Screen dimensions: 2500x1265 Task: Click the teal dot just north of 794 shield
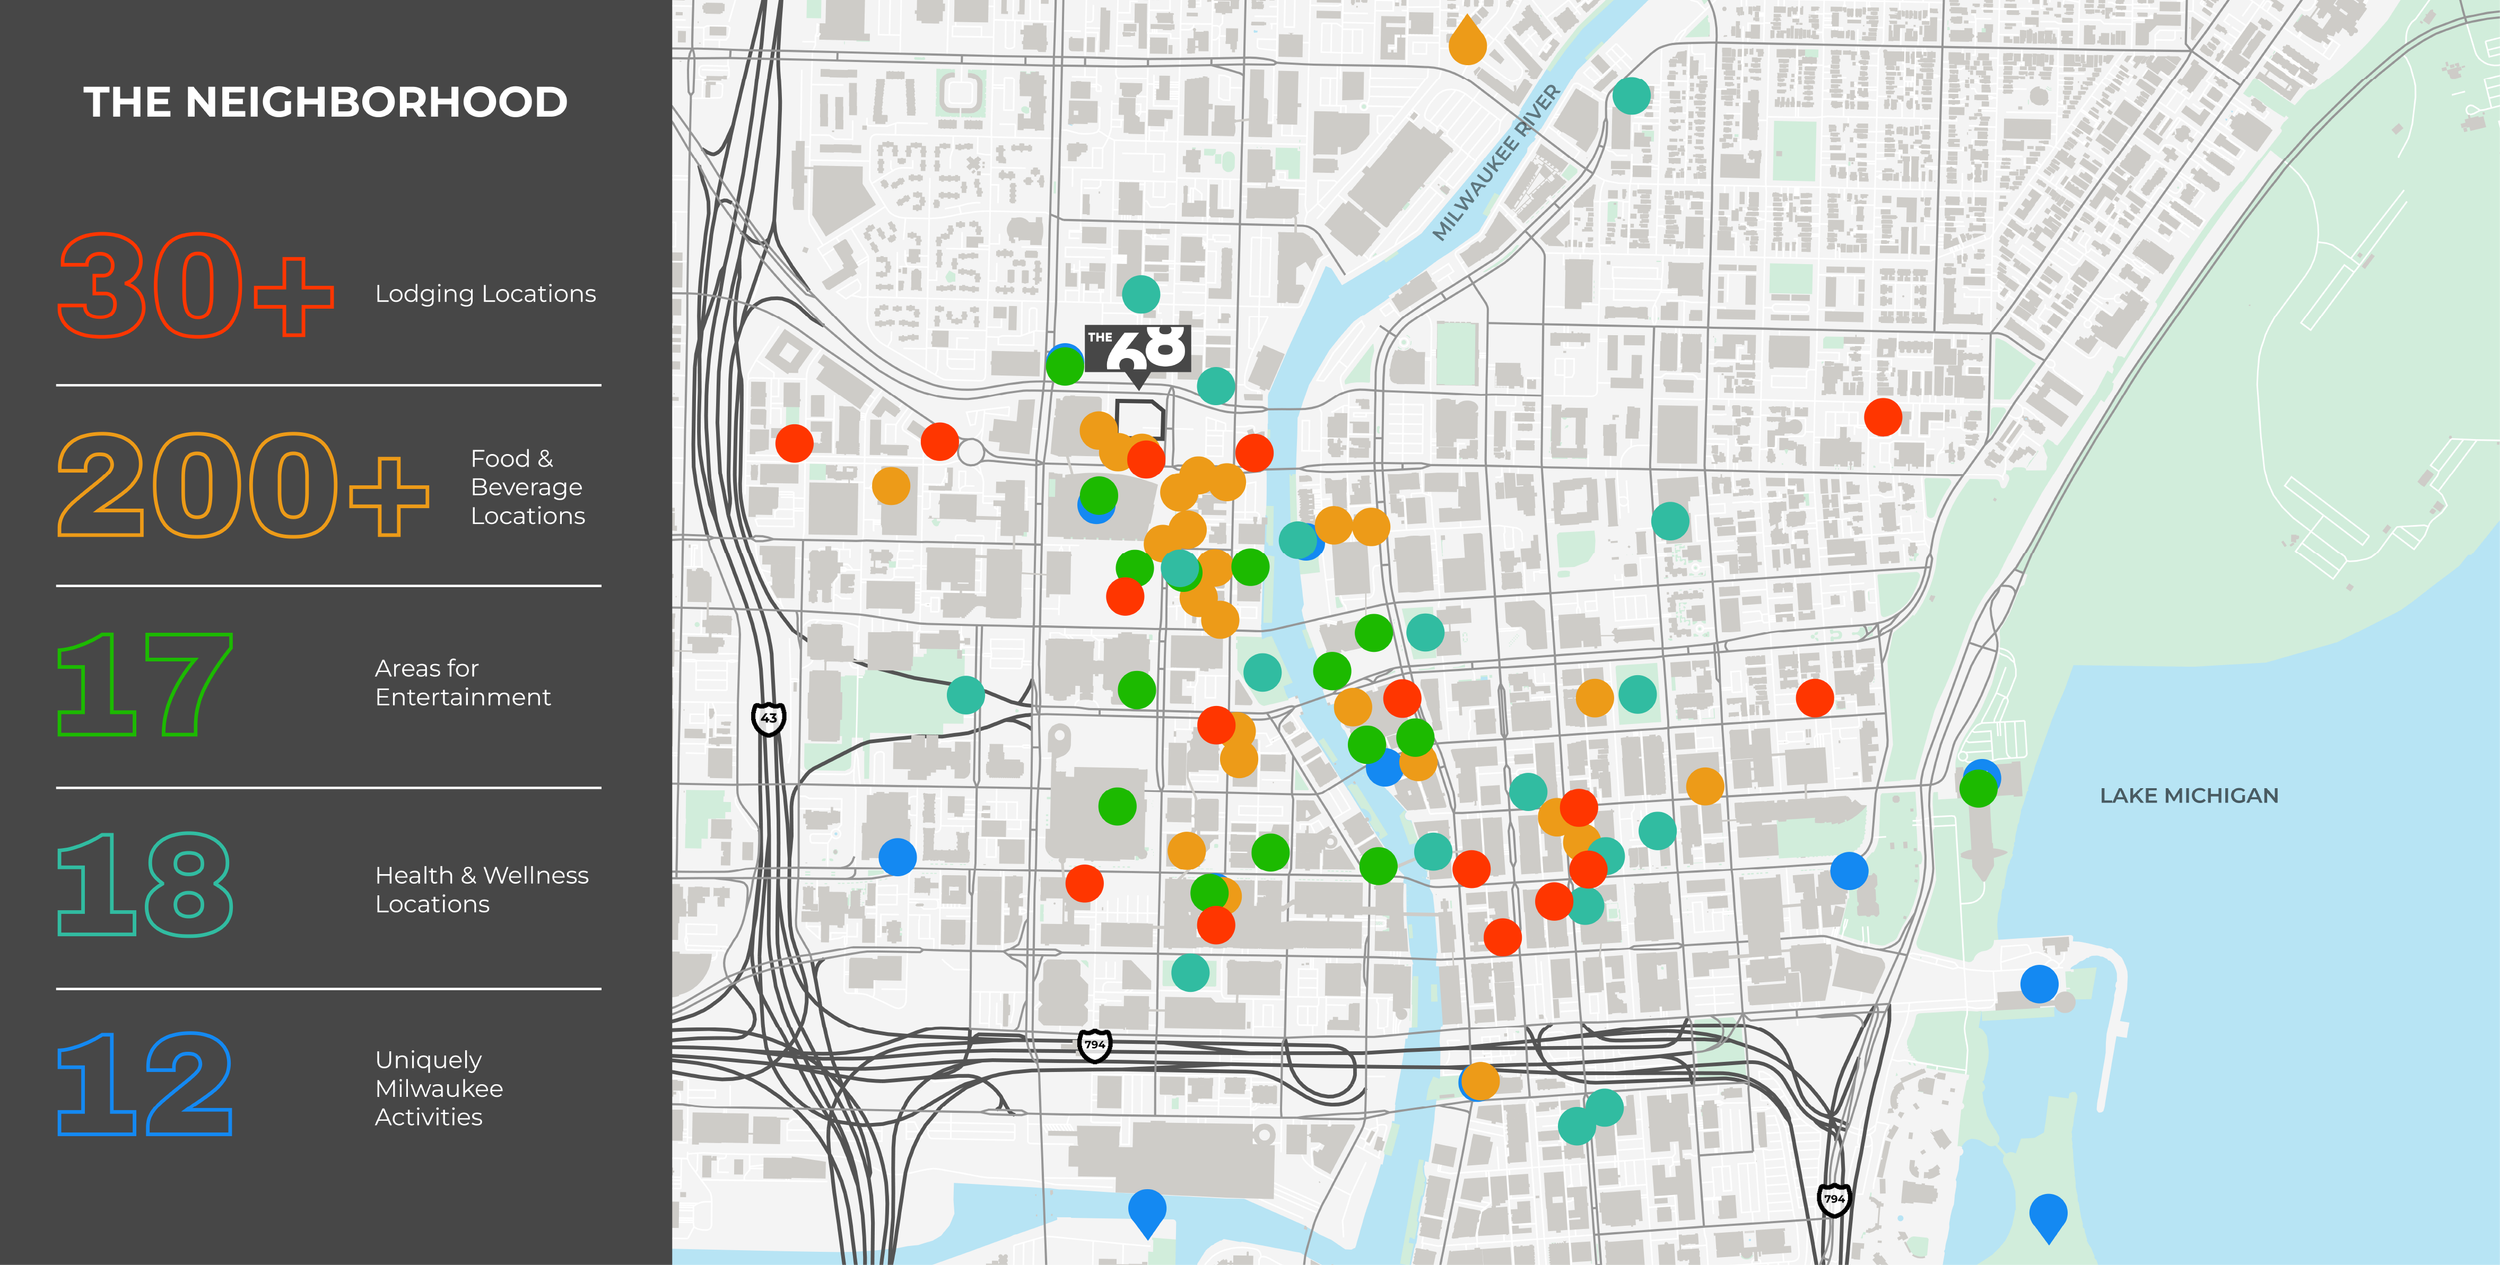click(x=1190, y=972)
